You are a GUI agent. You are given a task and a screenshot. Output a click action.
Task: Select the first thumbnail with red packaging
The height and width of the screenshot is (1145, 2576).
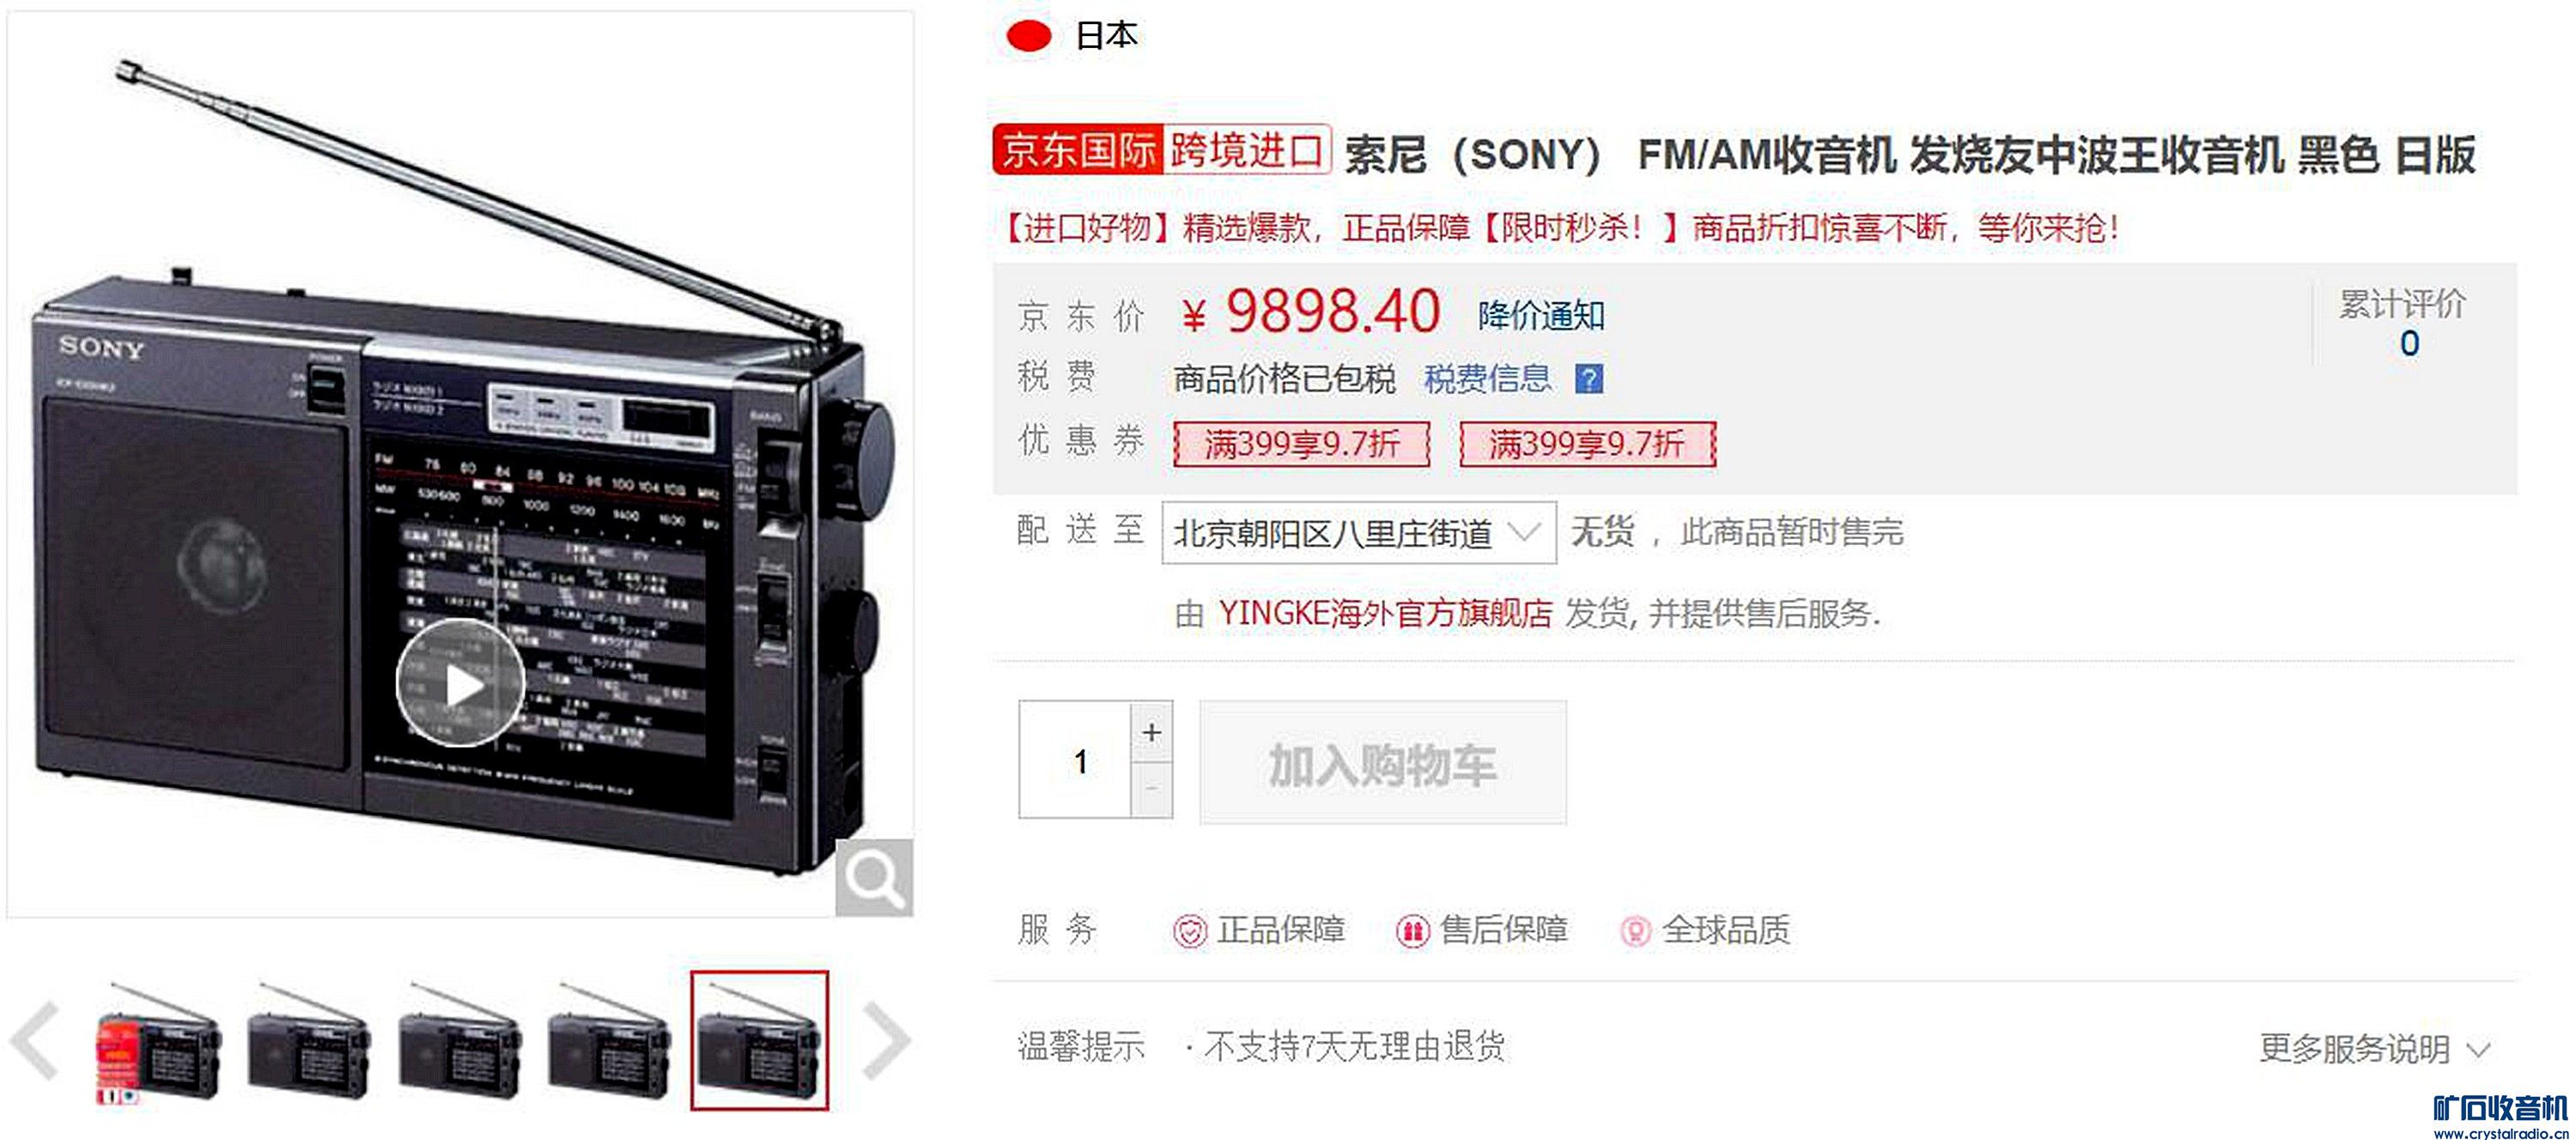[157, 1042]
